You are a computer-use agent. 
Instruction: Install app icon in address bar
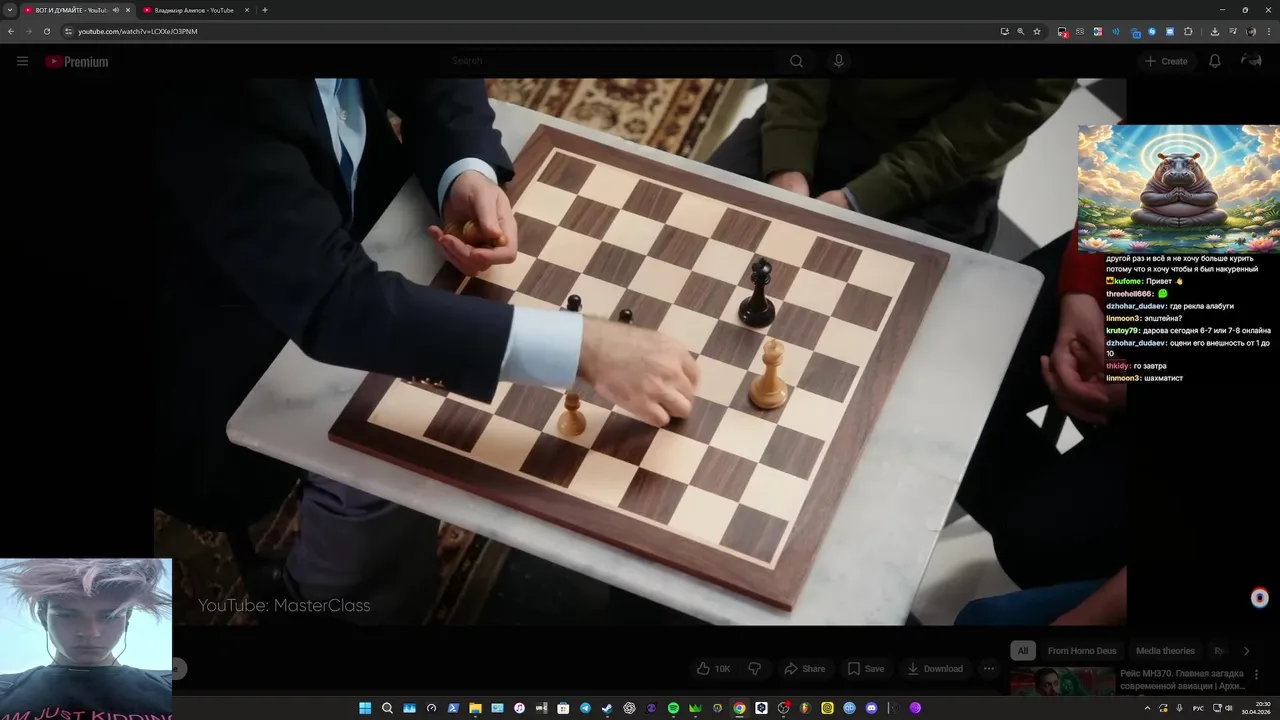pyautogui.click(x=1005, y=31)
